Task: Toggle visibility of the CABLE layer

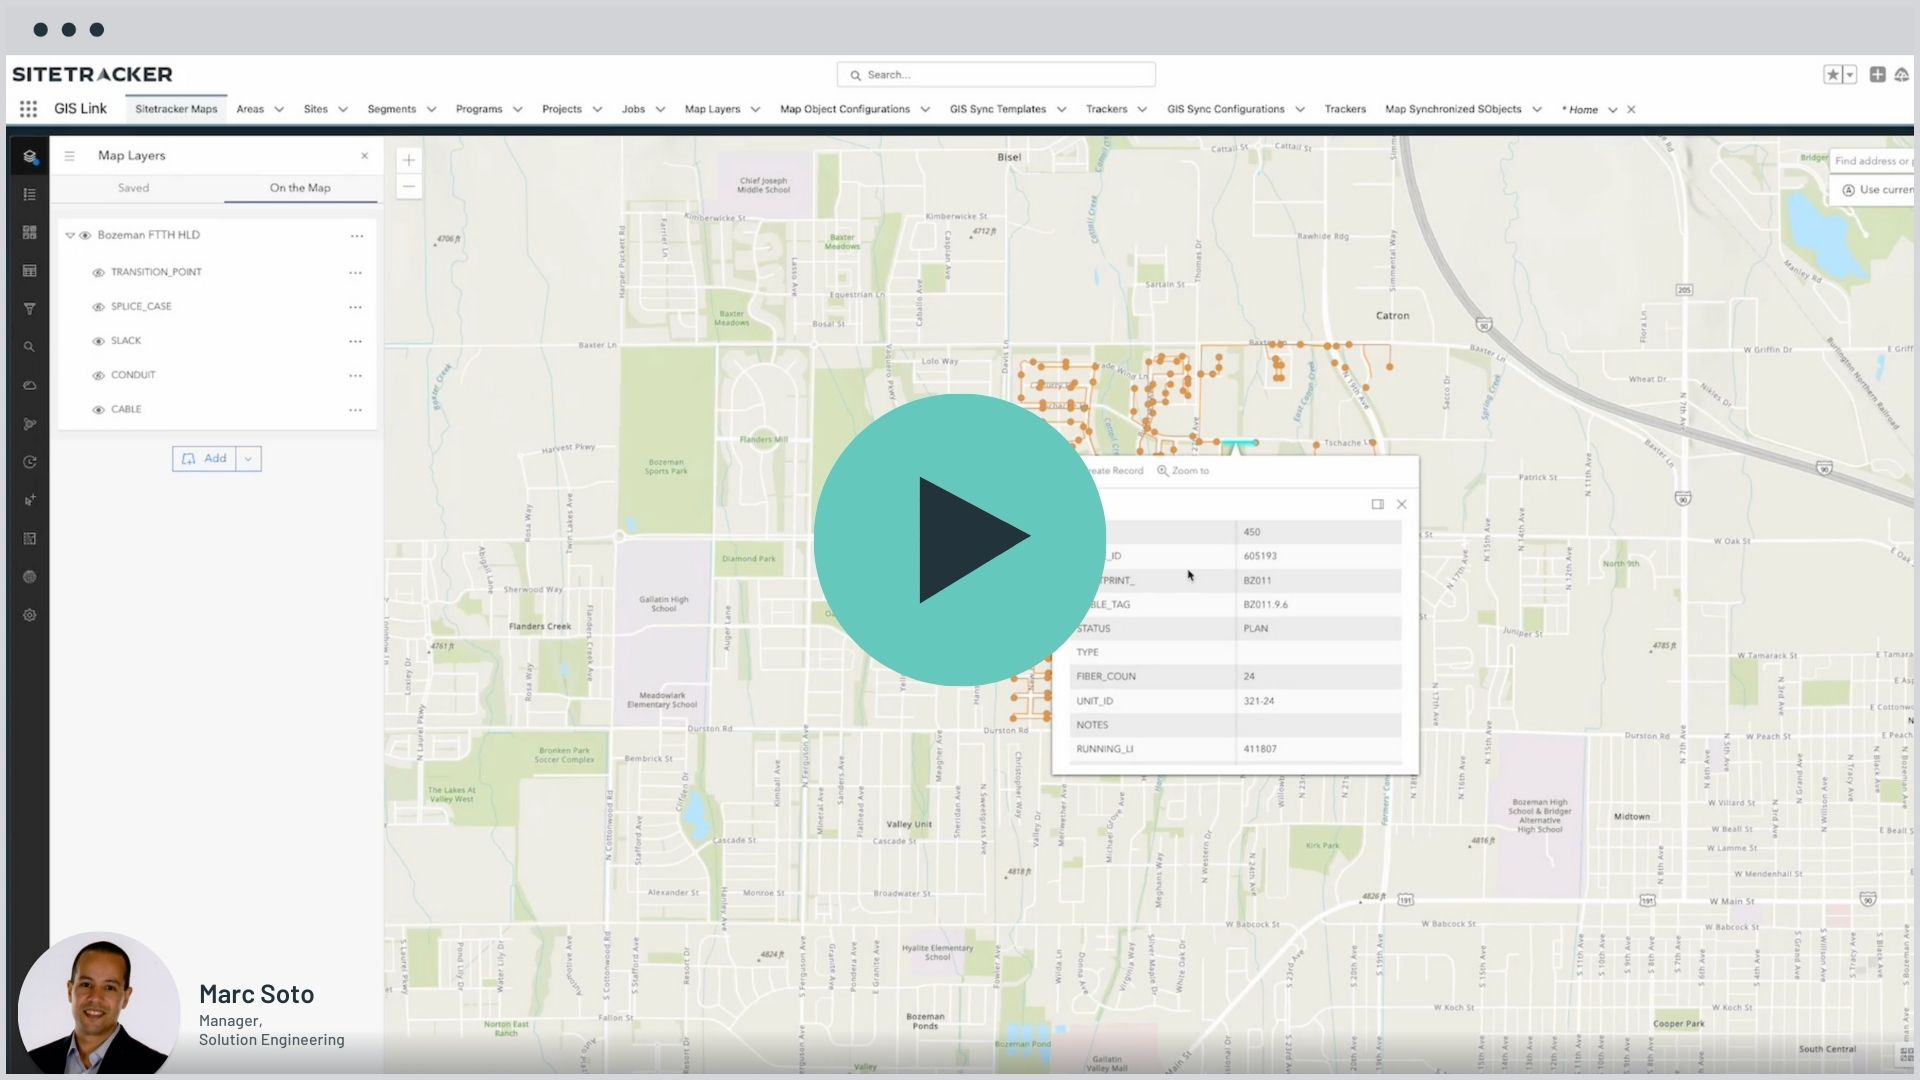Action: point(97,409)
